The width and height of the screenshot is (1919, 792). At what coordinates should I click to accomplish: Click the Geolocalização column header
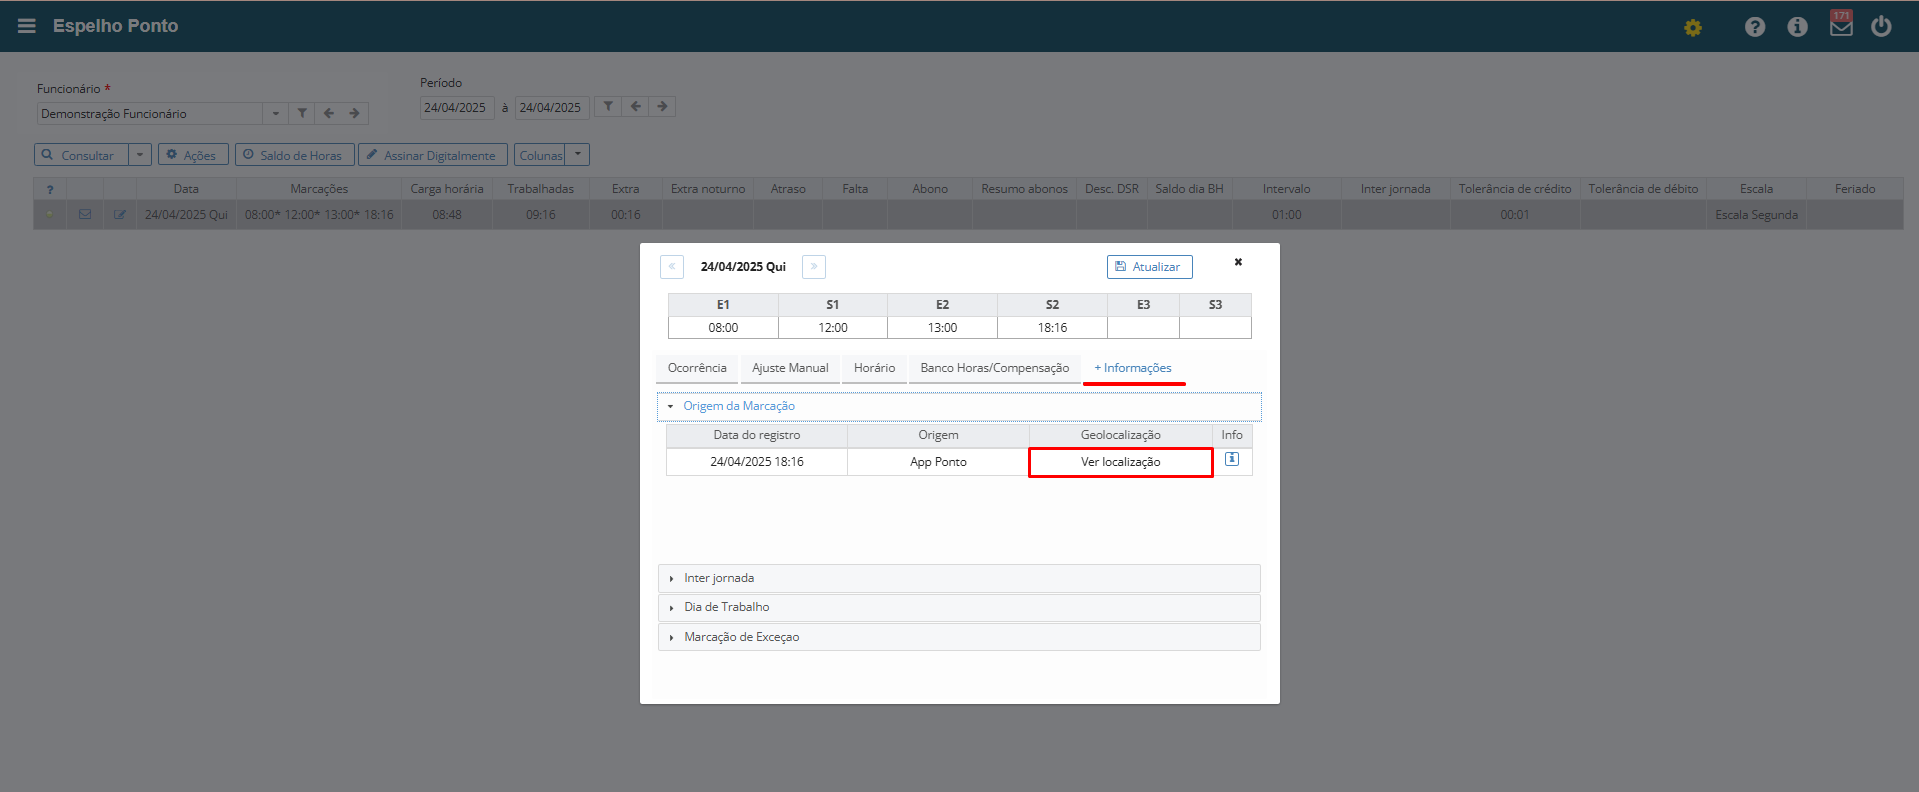[1120, 435]
